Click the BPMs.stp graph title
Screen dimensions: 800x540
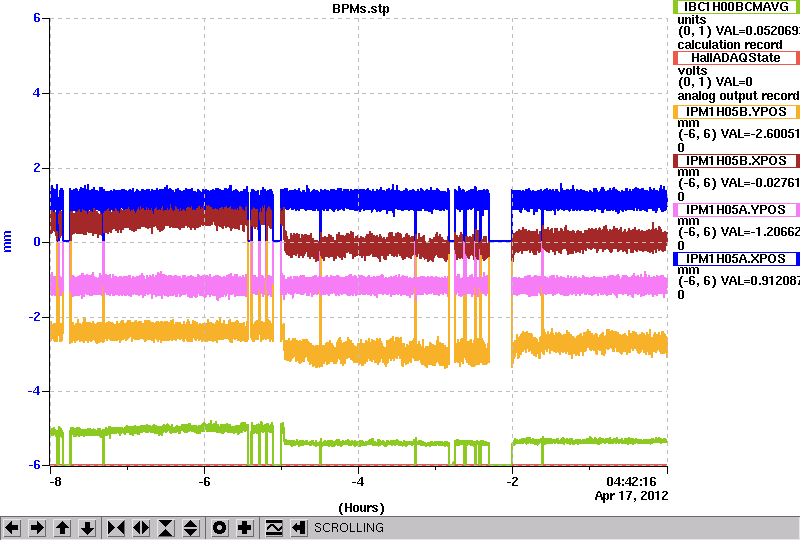[361, 9]
